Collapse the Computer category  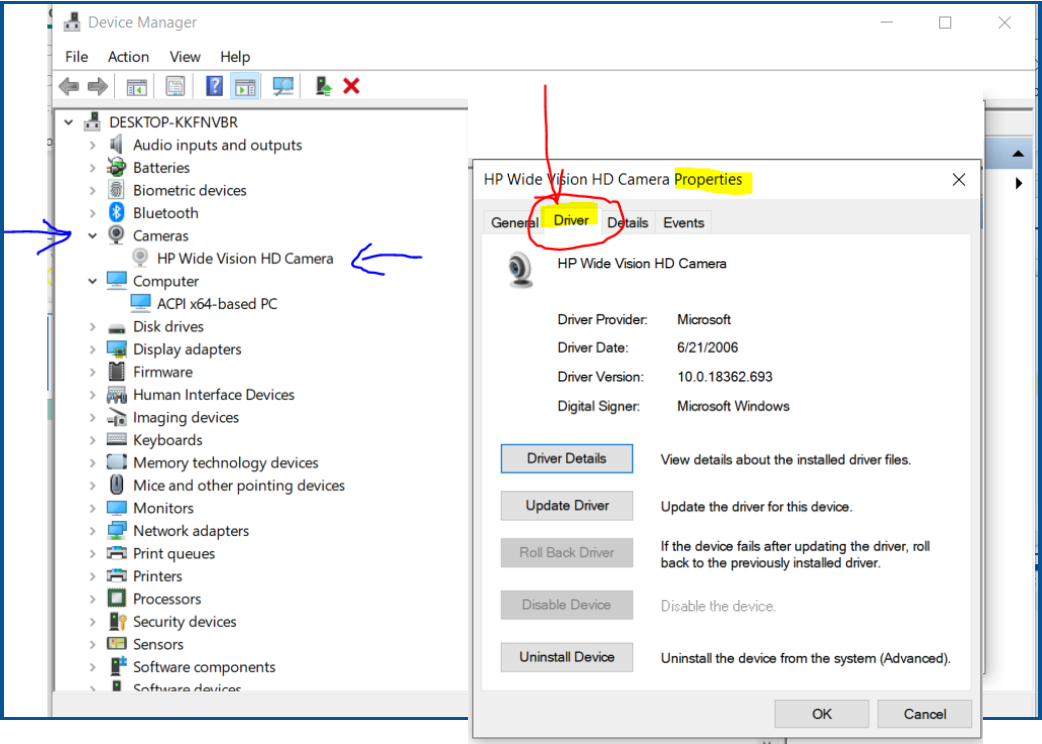pos(92,281)
